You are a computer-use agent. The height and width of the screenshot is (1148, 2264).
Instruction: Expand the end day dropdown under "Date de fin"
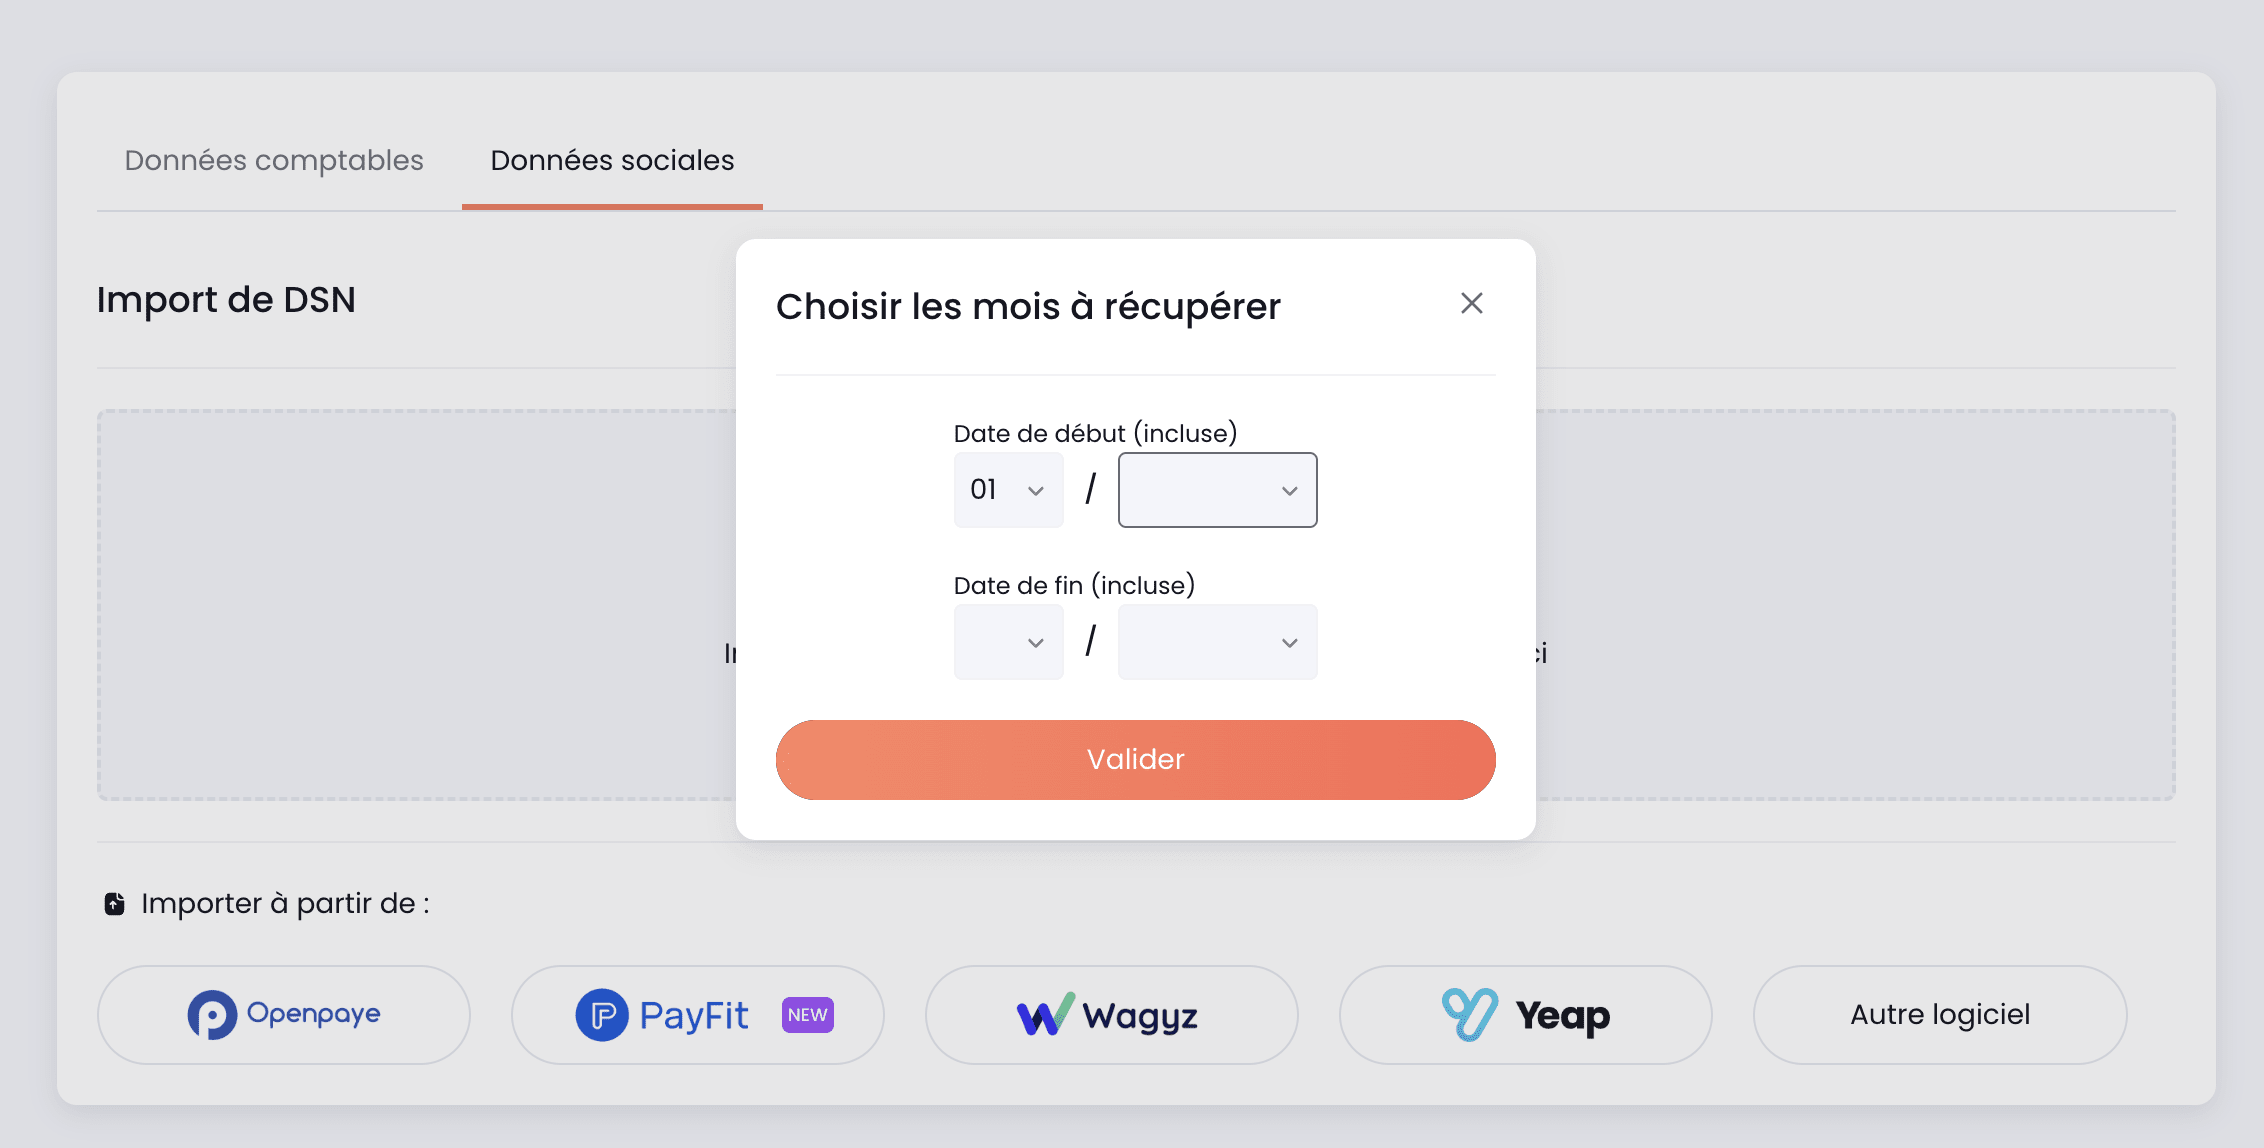pos(1008,642)
